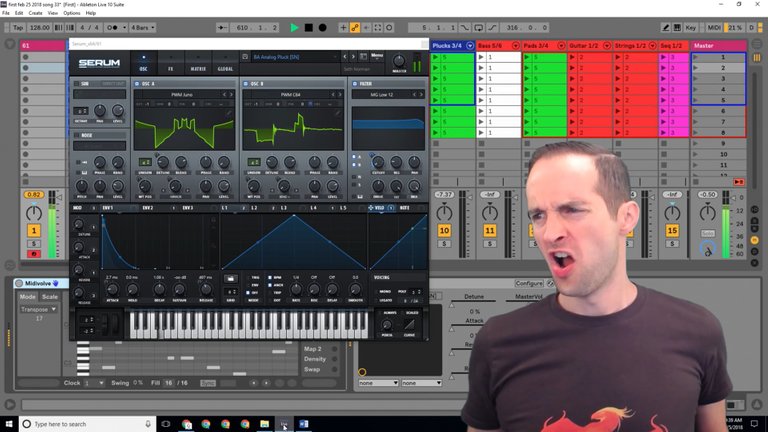Toggle Follow arrow in the control bar

click(222, 28)
